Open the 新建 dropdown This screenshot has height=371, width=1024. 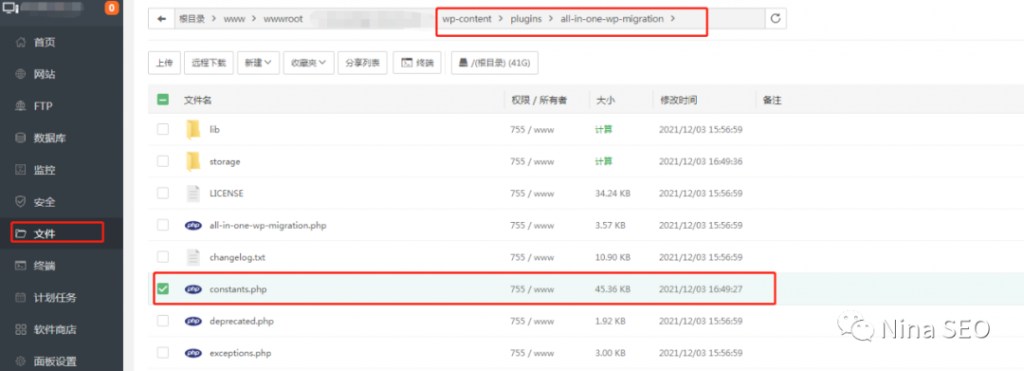coord(258,63)
